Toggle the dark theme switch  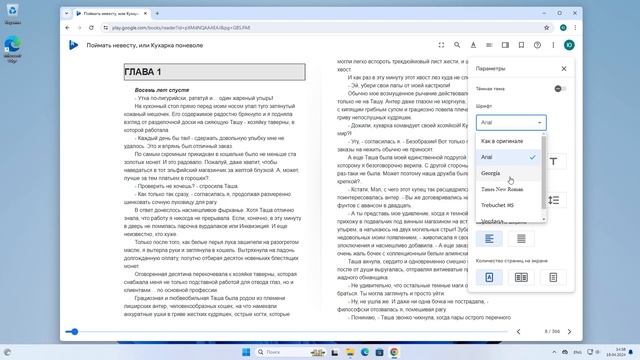[560, 89]
